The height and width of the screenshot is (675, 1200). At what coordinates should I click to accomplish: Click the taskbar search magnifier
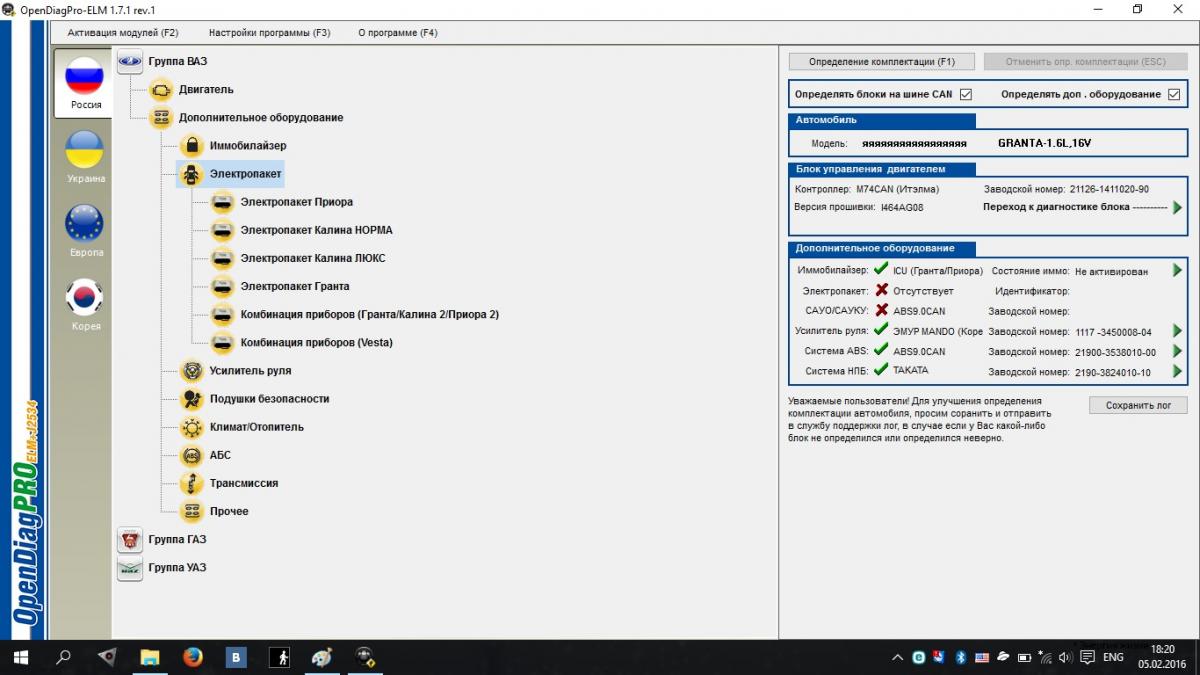[64, 657]
